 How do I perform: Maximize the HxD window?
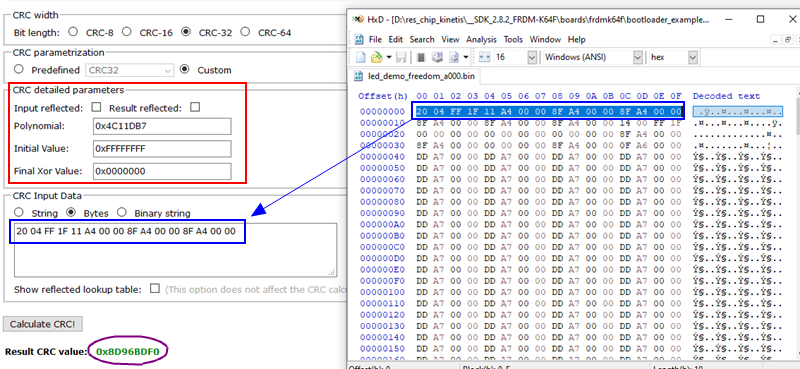[x=760, y=19]
